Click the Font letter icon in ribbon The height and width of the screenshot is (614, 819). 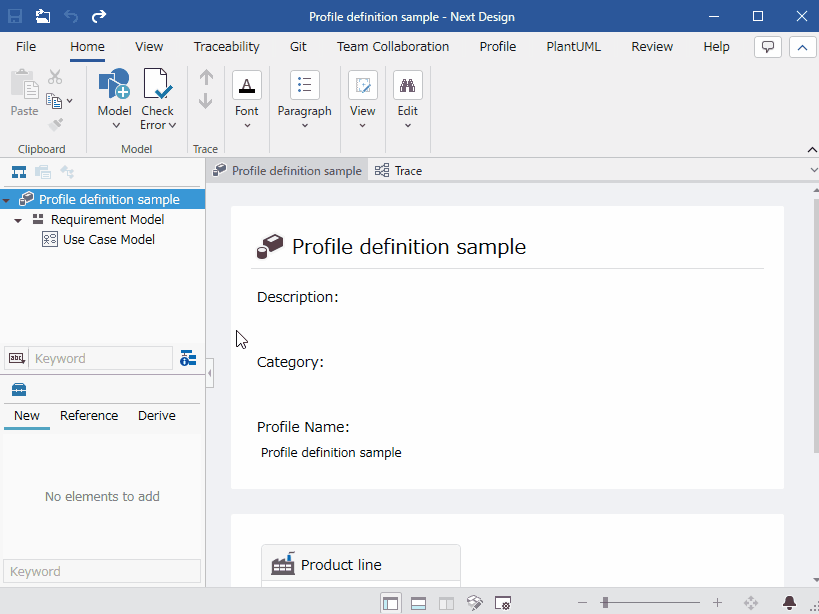[x=247, y=85]
